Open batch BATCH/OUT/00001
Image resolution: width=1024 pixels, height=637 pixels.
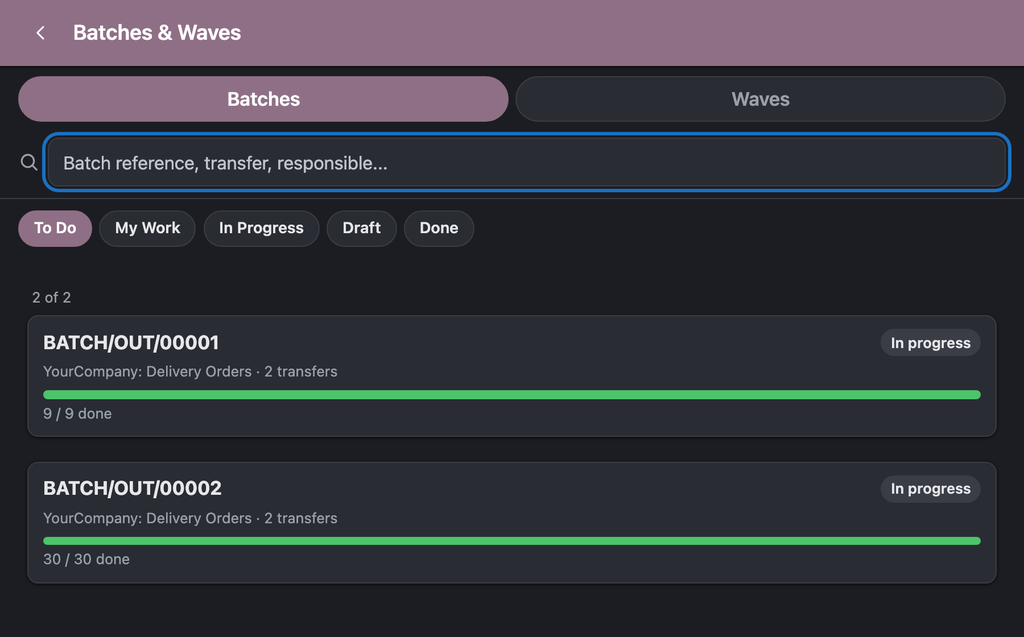[x=511, y=376]
